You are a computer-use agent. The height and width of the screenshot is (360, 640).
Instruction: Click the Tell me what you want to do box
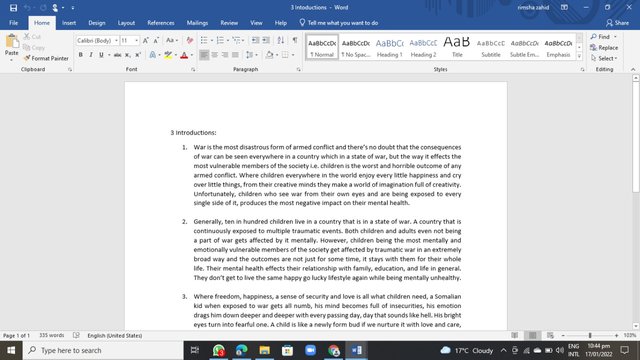[x=339, y=23]
